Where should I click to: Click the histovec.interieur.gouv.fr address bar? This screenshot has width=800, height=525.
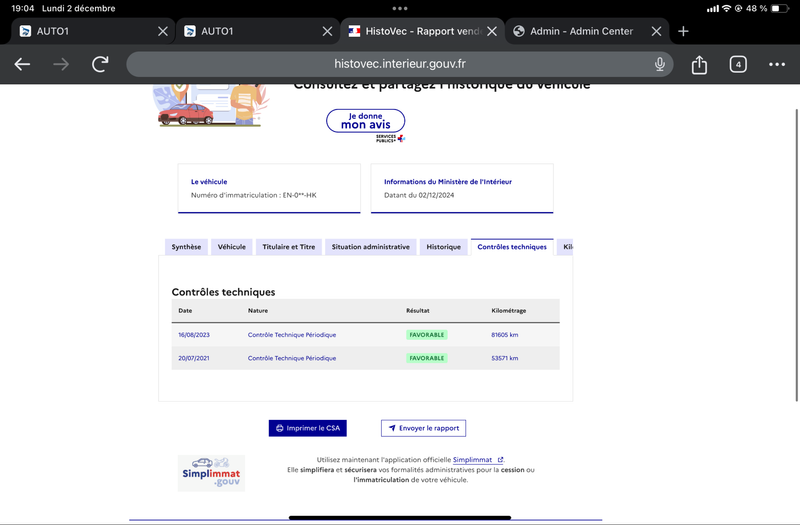[399, 64]
